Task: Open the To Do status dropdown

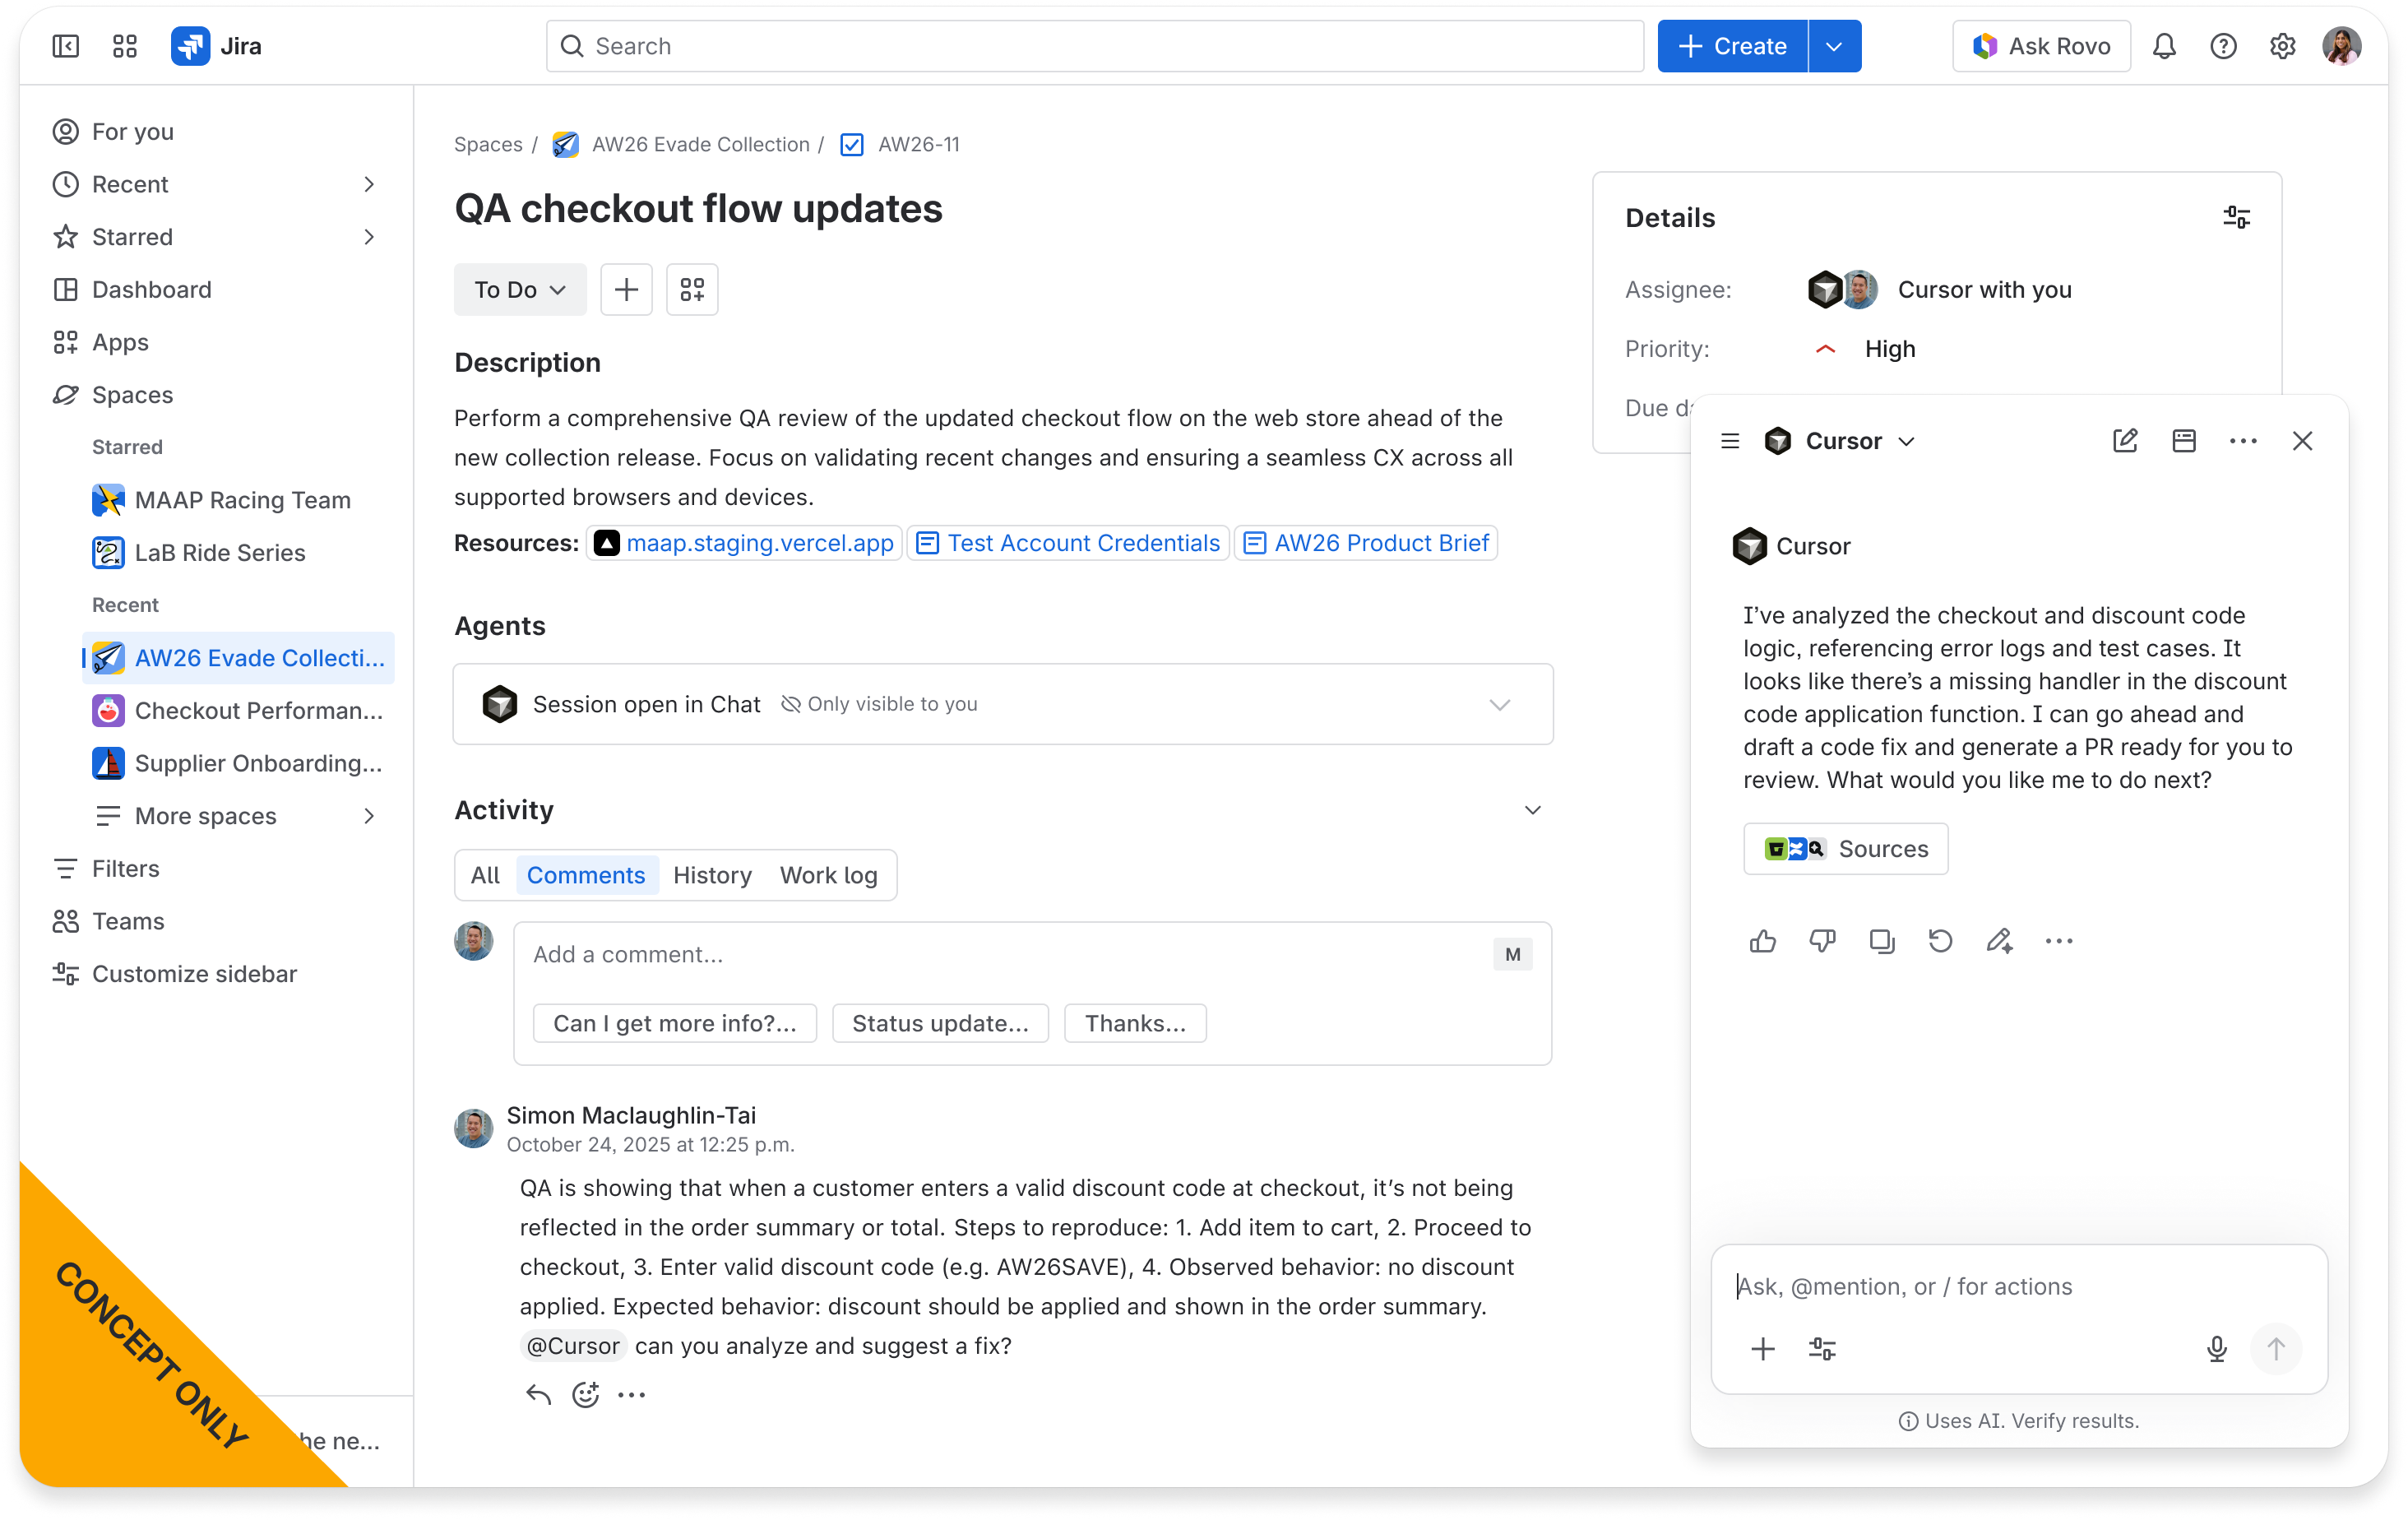Action: click(x=519, y=289)
